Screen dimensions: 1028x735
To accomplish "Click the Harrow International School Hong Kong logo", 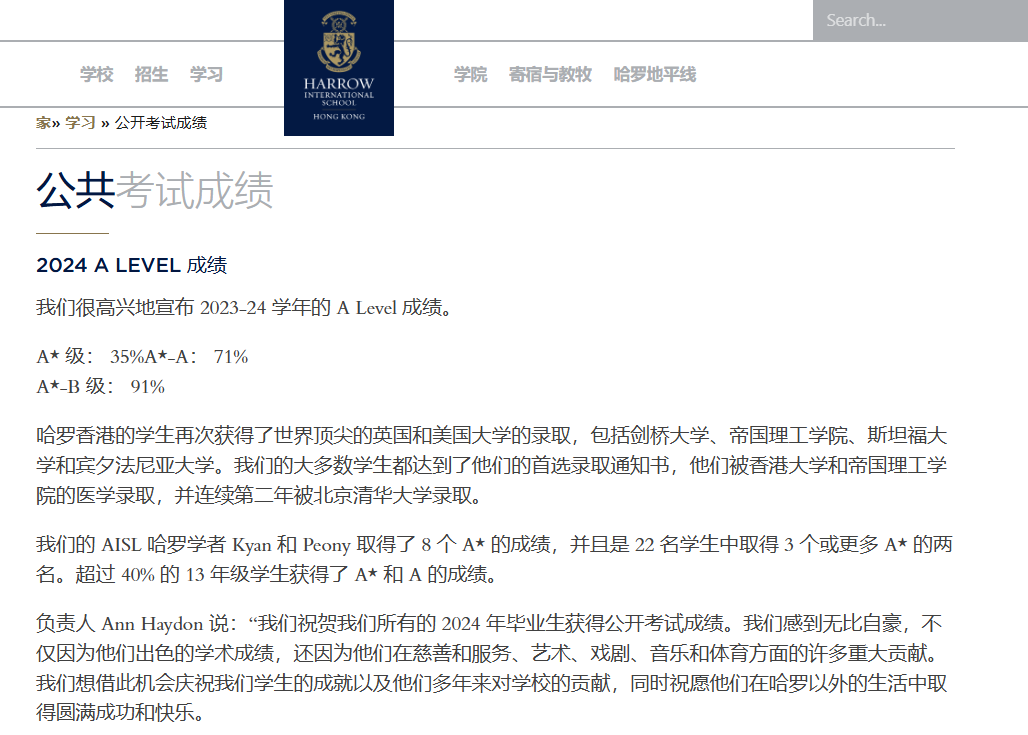I will click(339, 68).
